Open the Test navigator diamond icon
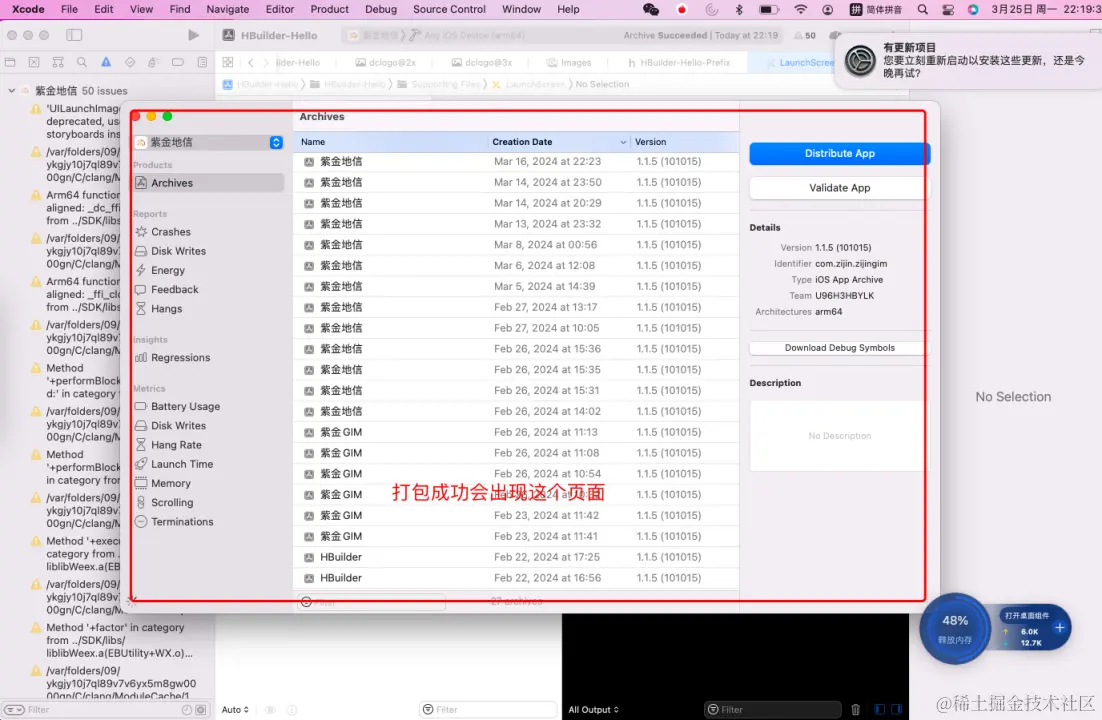 130,63
